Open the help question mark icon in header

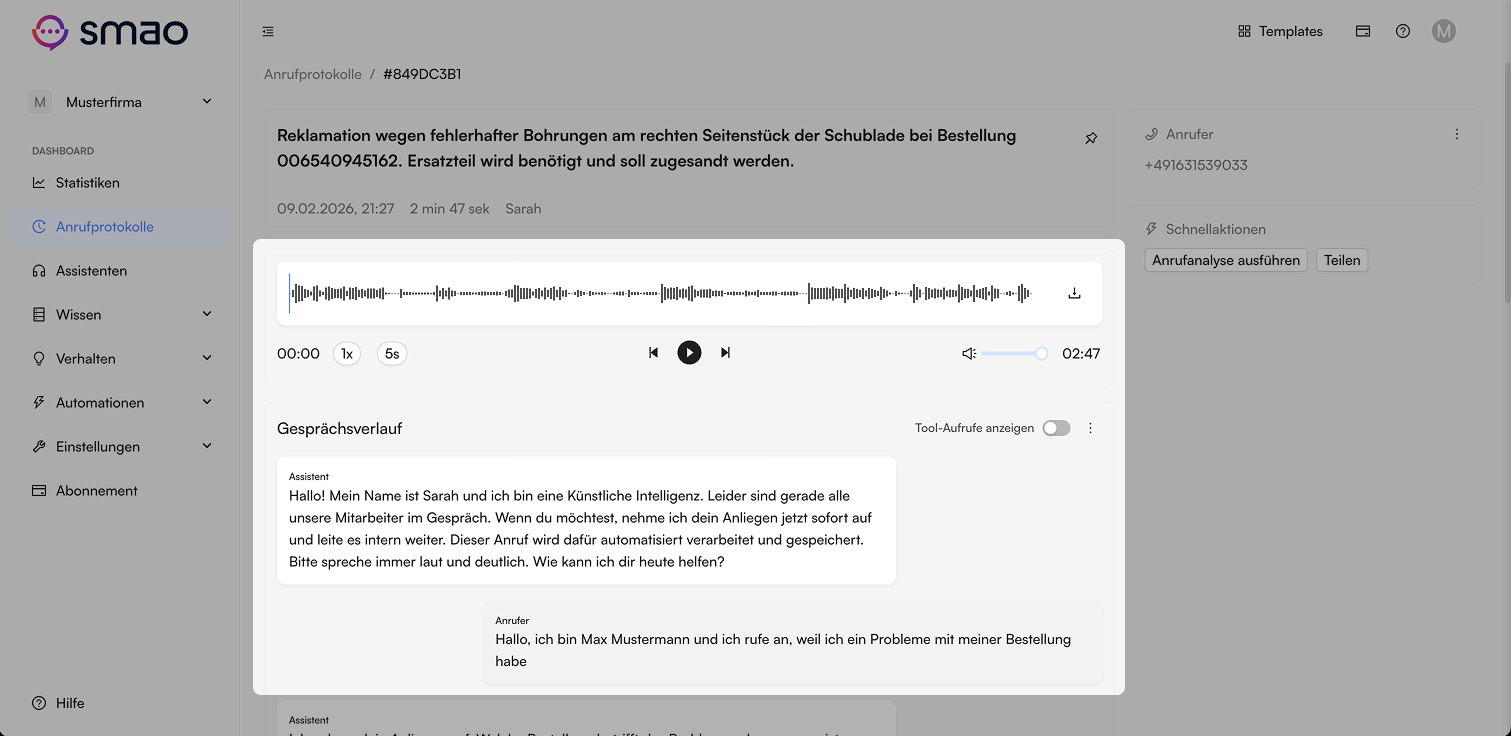(x=1403, y=31)
